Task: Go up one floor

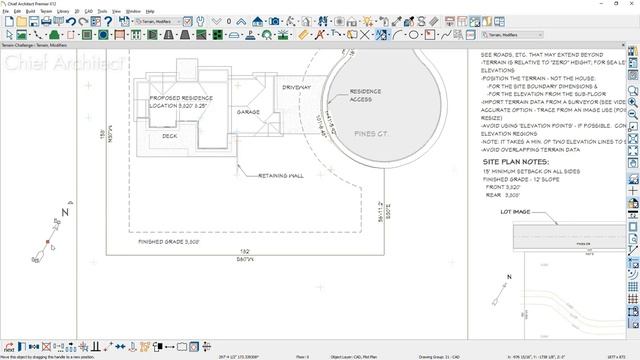Action: coord(241,21)
